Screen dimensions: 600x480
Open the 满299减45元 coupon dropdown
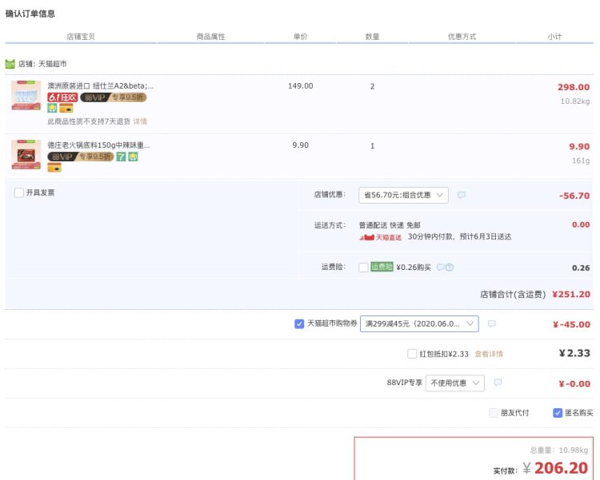point(419,324)
